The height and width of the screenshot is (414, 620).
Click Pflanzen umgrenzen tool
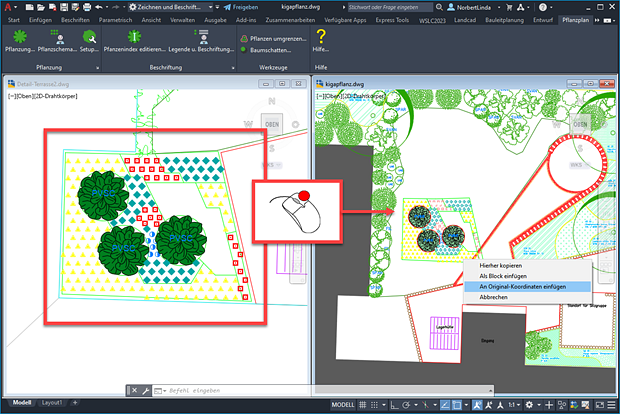pyautogui.click(x=271, y=37)
